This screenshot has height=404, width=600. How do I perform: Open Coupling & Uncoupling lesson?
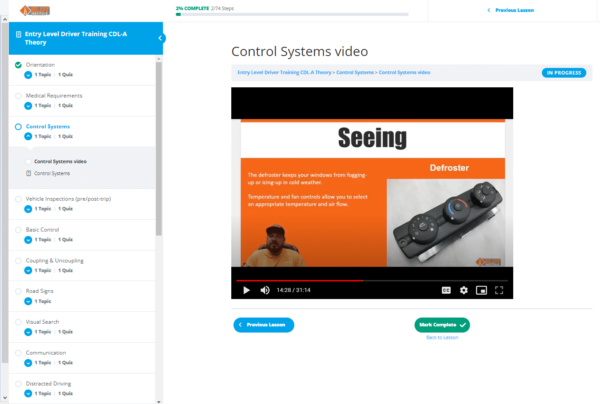pos(55,261)
